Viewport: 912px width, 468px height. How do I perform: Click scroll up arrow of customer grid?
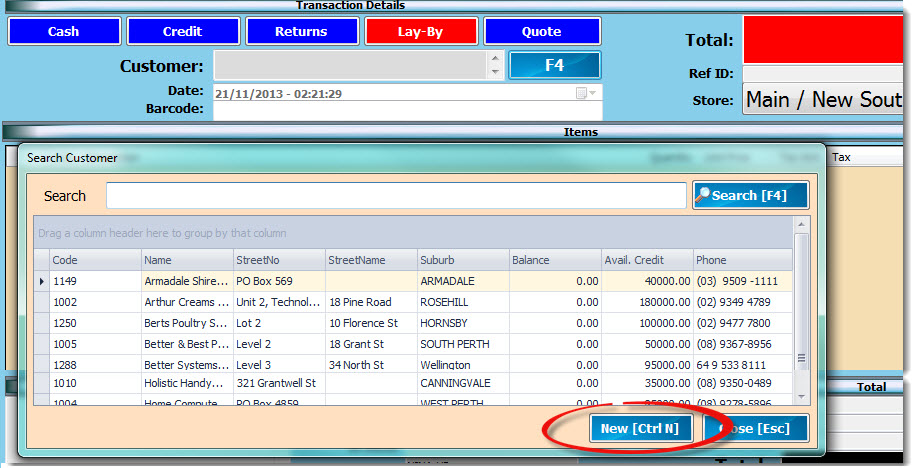click(x=801, y=224)
